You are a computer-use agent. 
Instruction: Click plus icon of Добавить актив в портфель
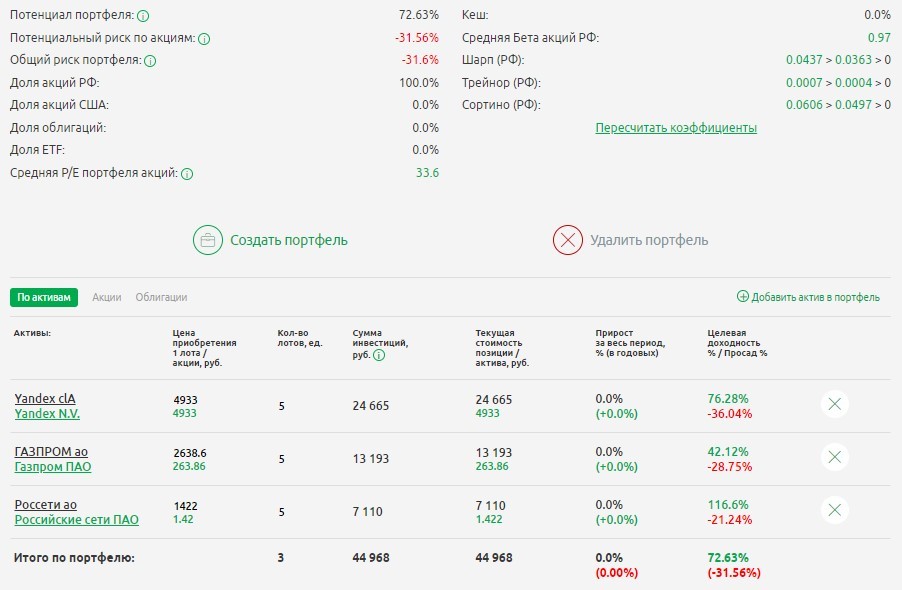(742, 297)
